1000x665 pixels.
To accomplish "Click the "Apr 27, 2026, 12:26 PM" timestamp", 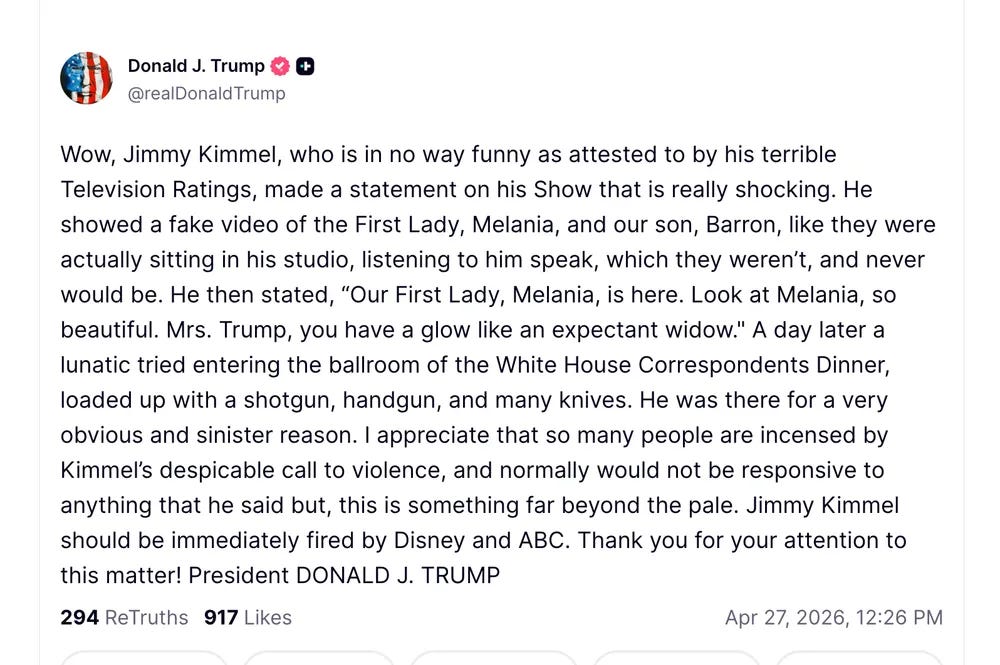I will point(835,617).
